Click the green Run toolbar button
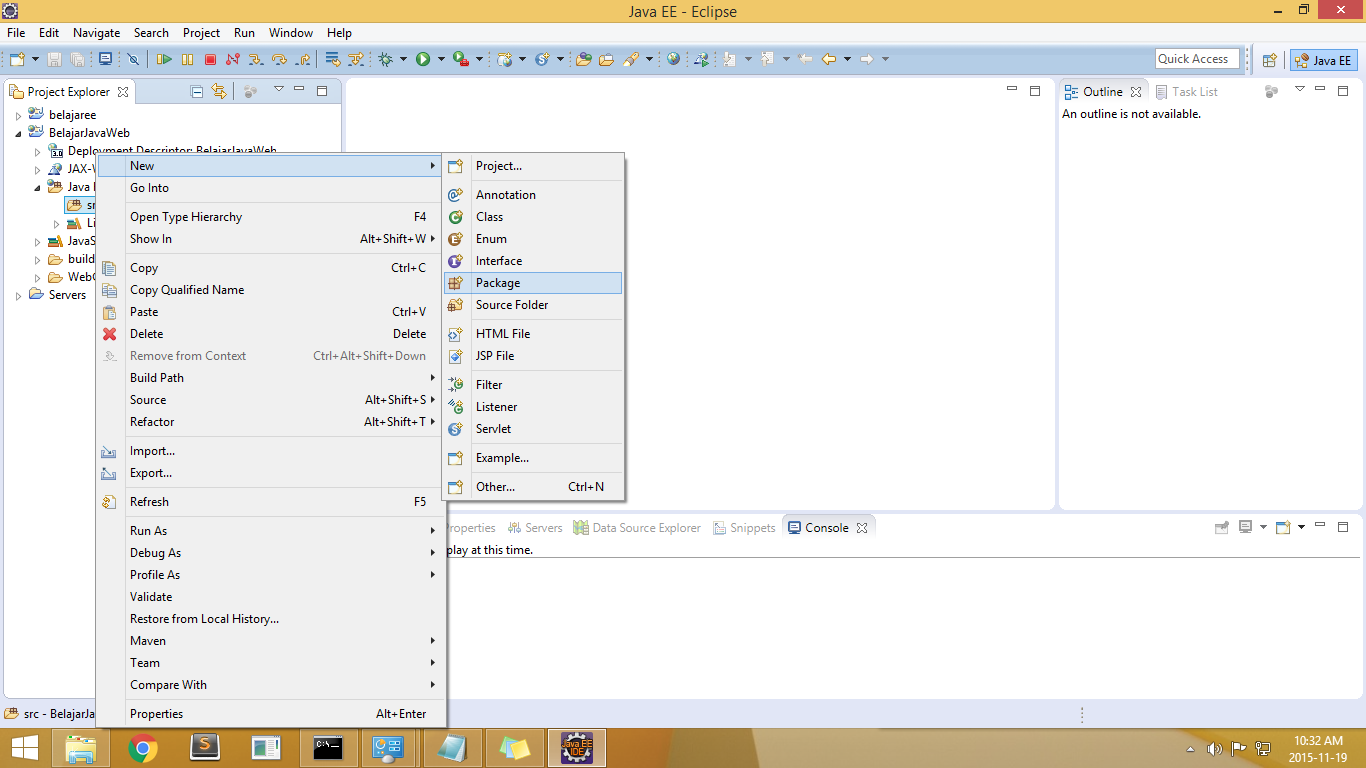The width and height of the screenshot is (1366, 768). (x=423, y=60)
